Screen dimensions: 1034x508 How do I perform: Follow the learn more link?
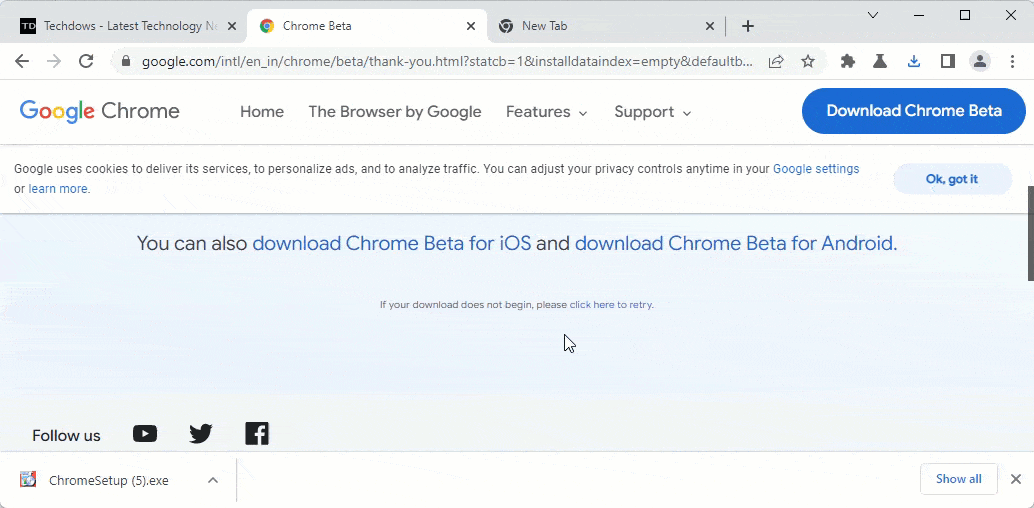[58, 189]
